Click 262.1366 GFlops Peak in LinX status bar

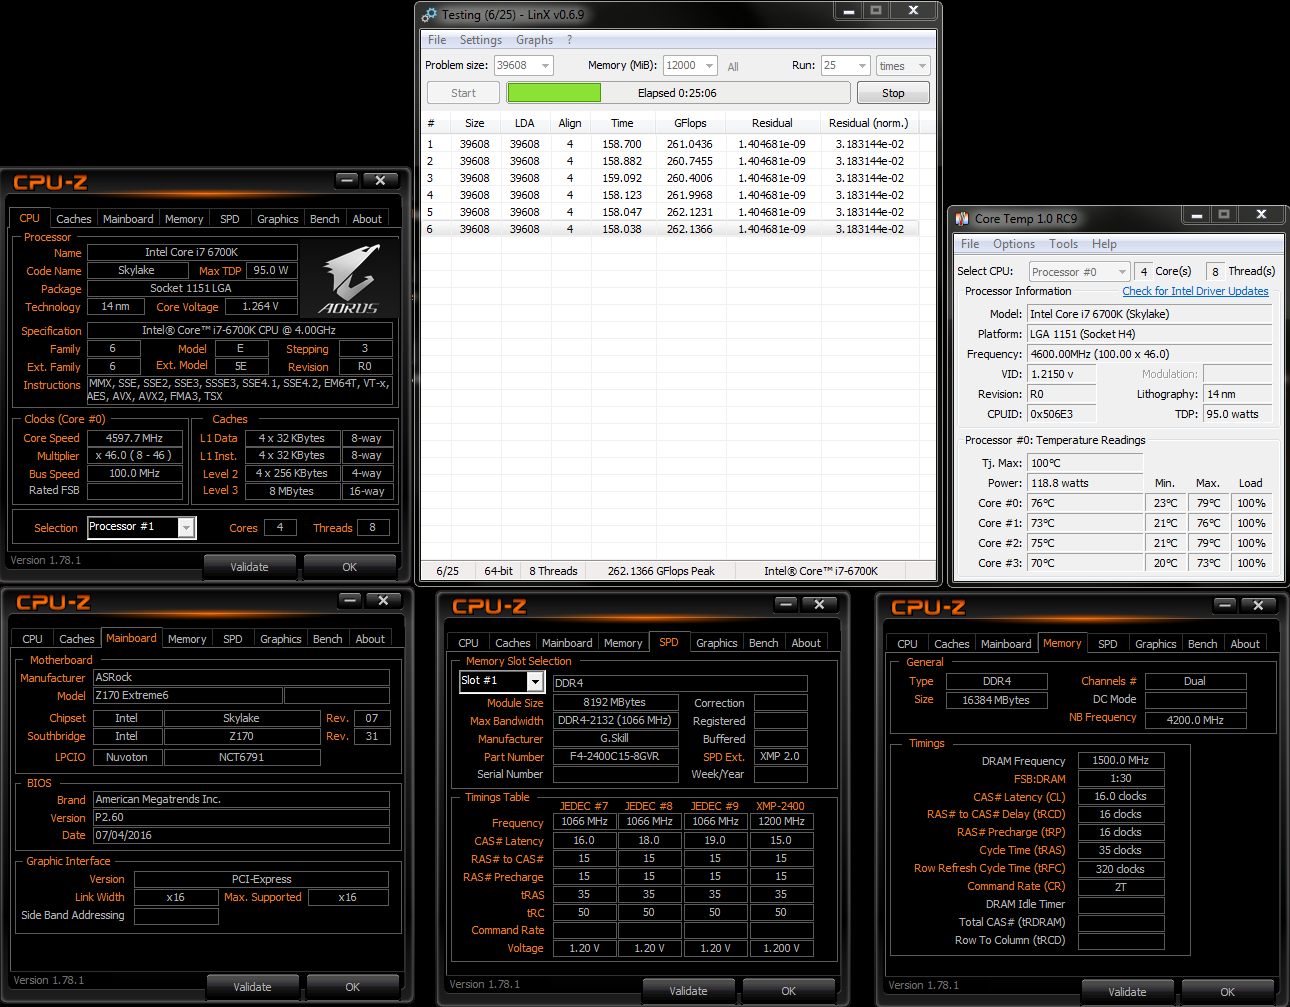(x=661, y=571)
